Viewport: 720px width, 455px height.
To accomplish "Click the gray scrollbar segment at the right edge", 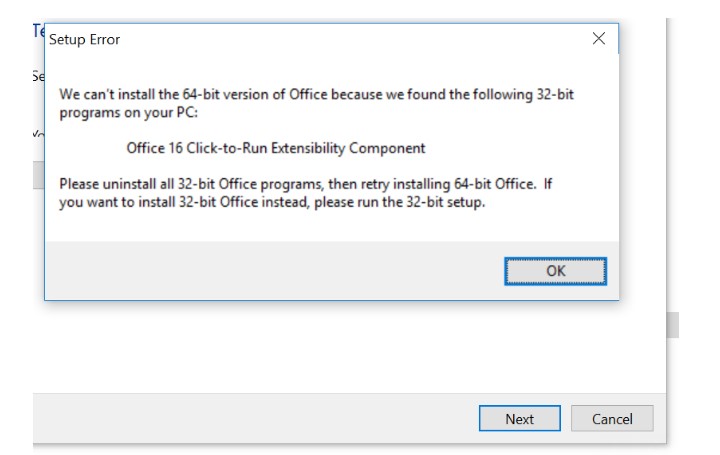I will tap(673, 325).
